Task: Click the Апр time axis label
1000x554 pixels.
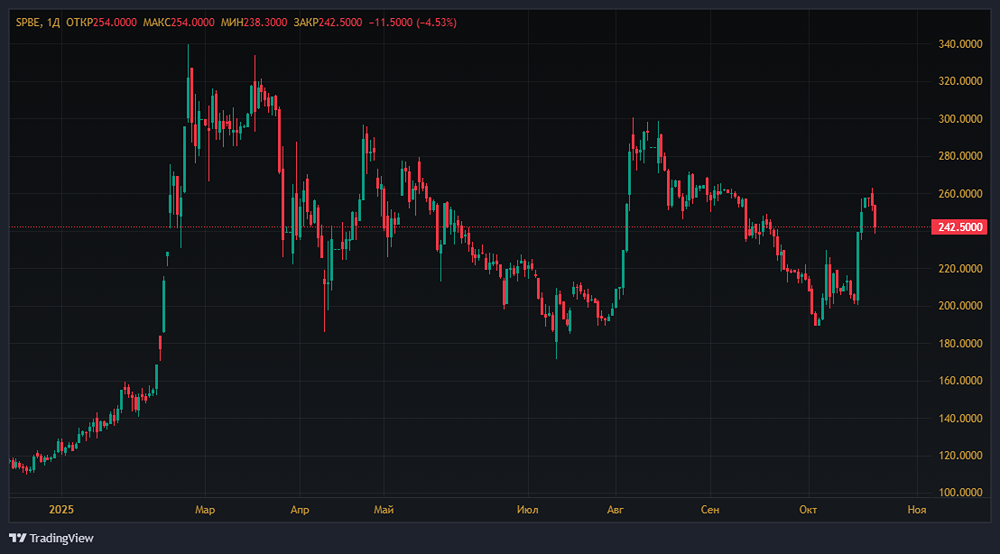Action: point(300,509)
